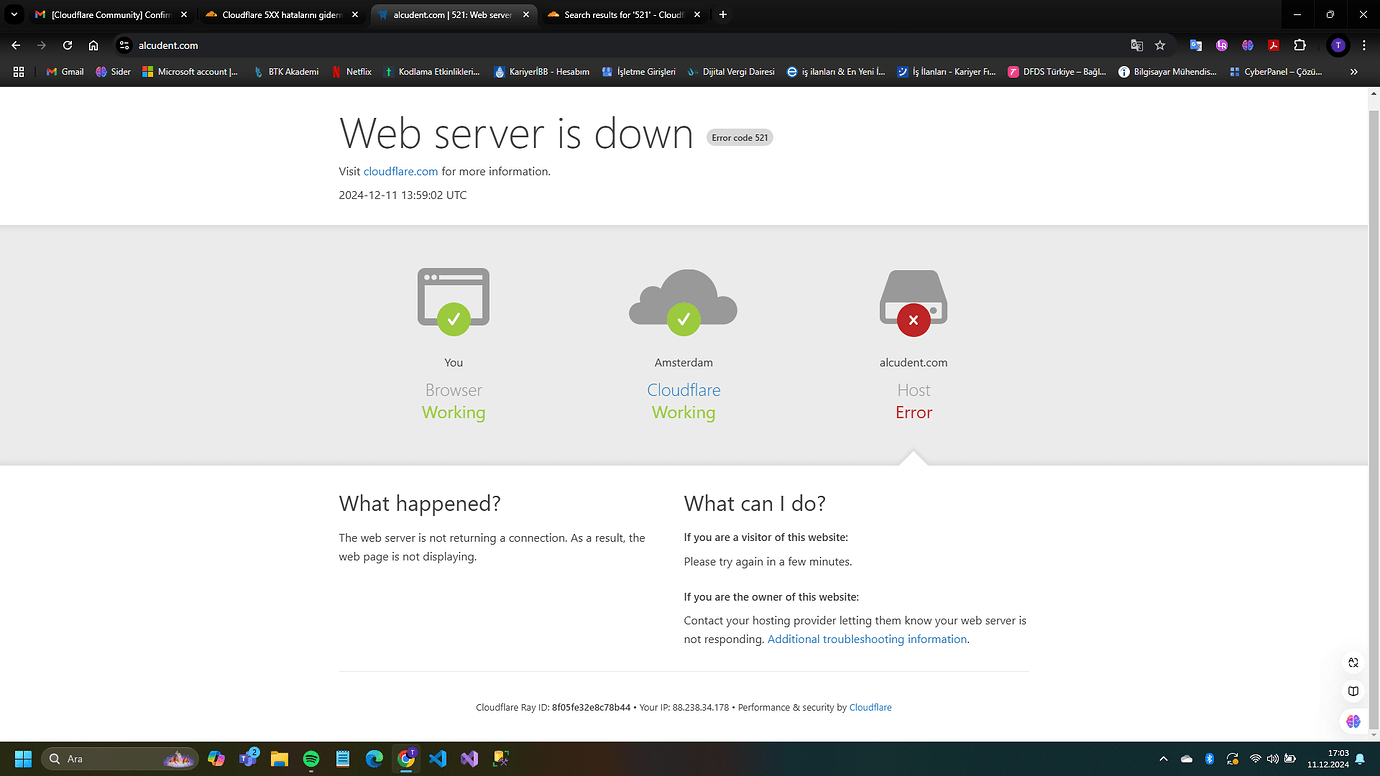Open the Chrome profile avatar
Screen dimensions: 1380x776
click(x=1338, y=45)
